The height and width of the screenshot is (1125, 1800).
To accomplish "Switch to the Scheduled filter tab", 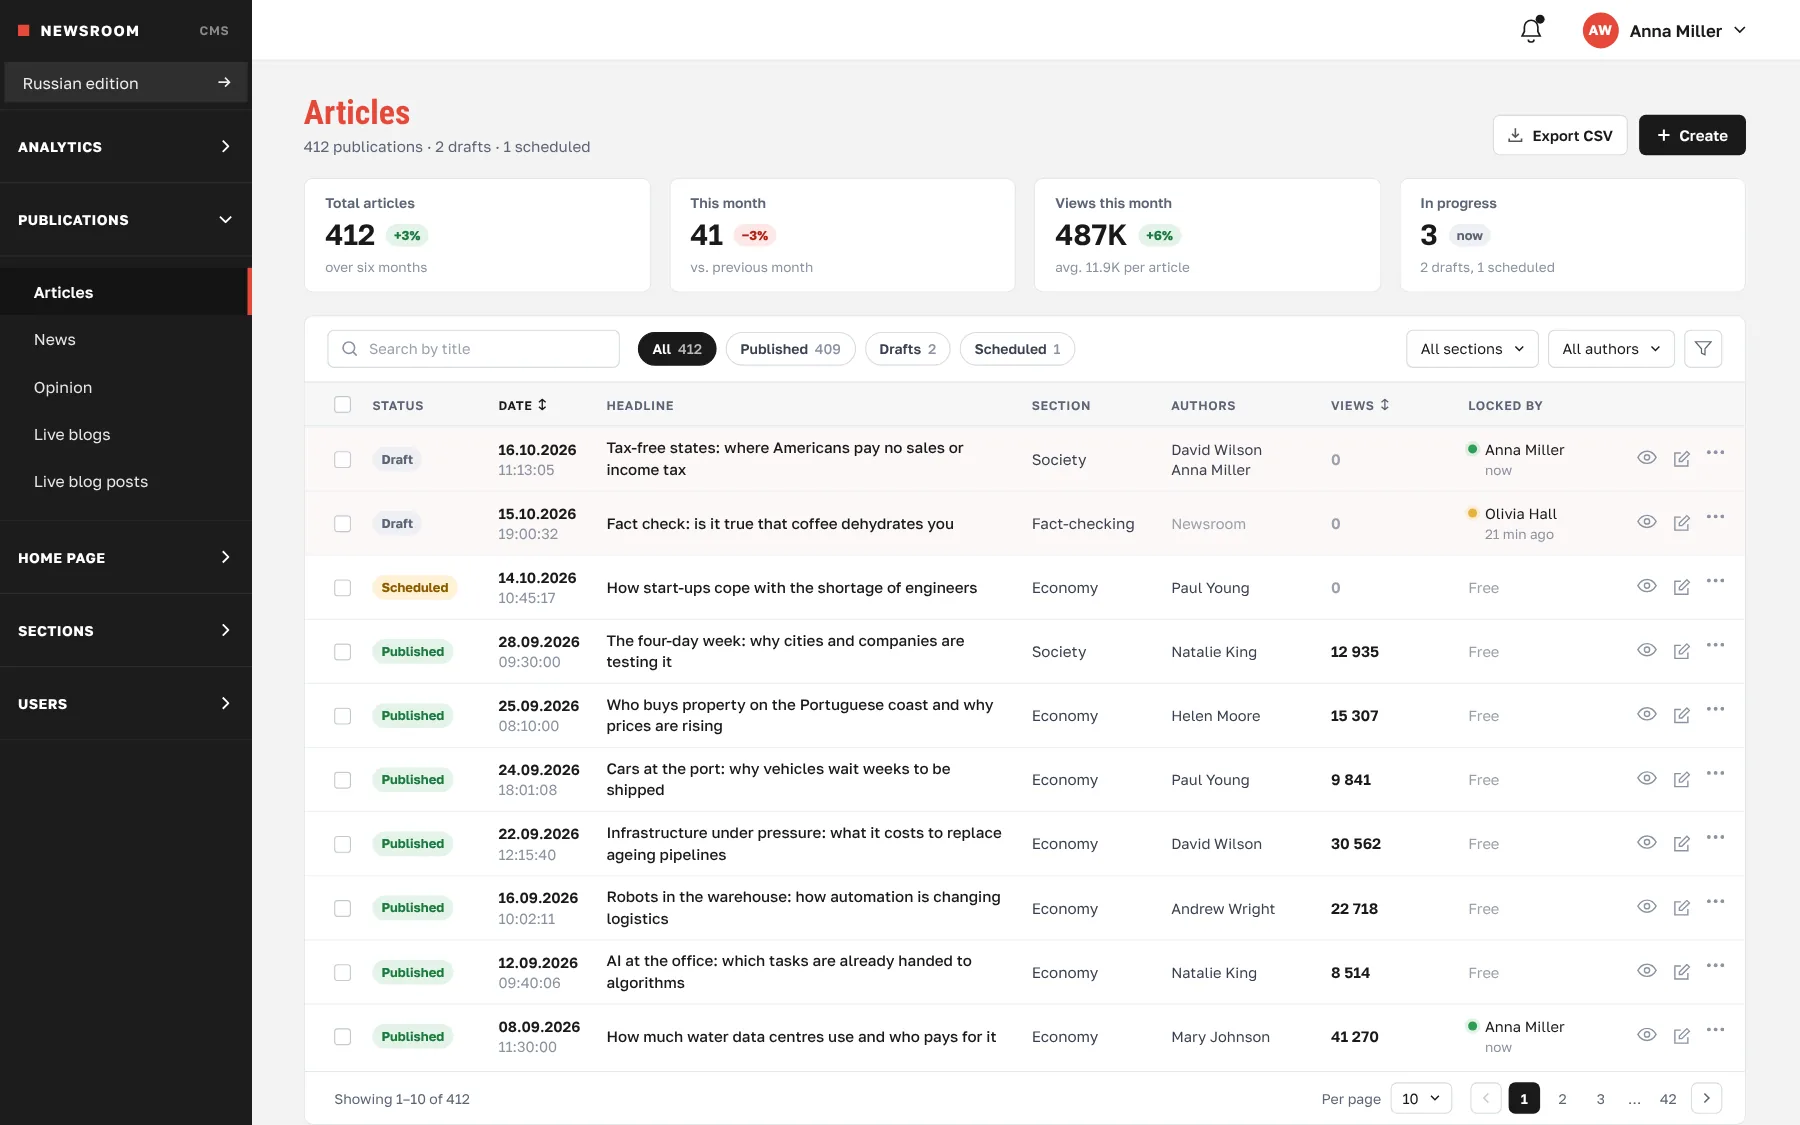I will (1017, 349).
